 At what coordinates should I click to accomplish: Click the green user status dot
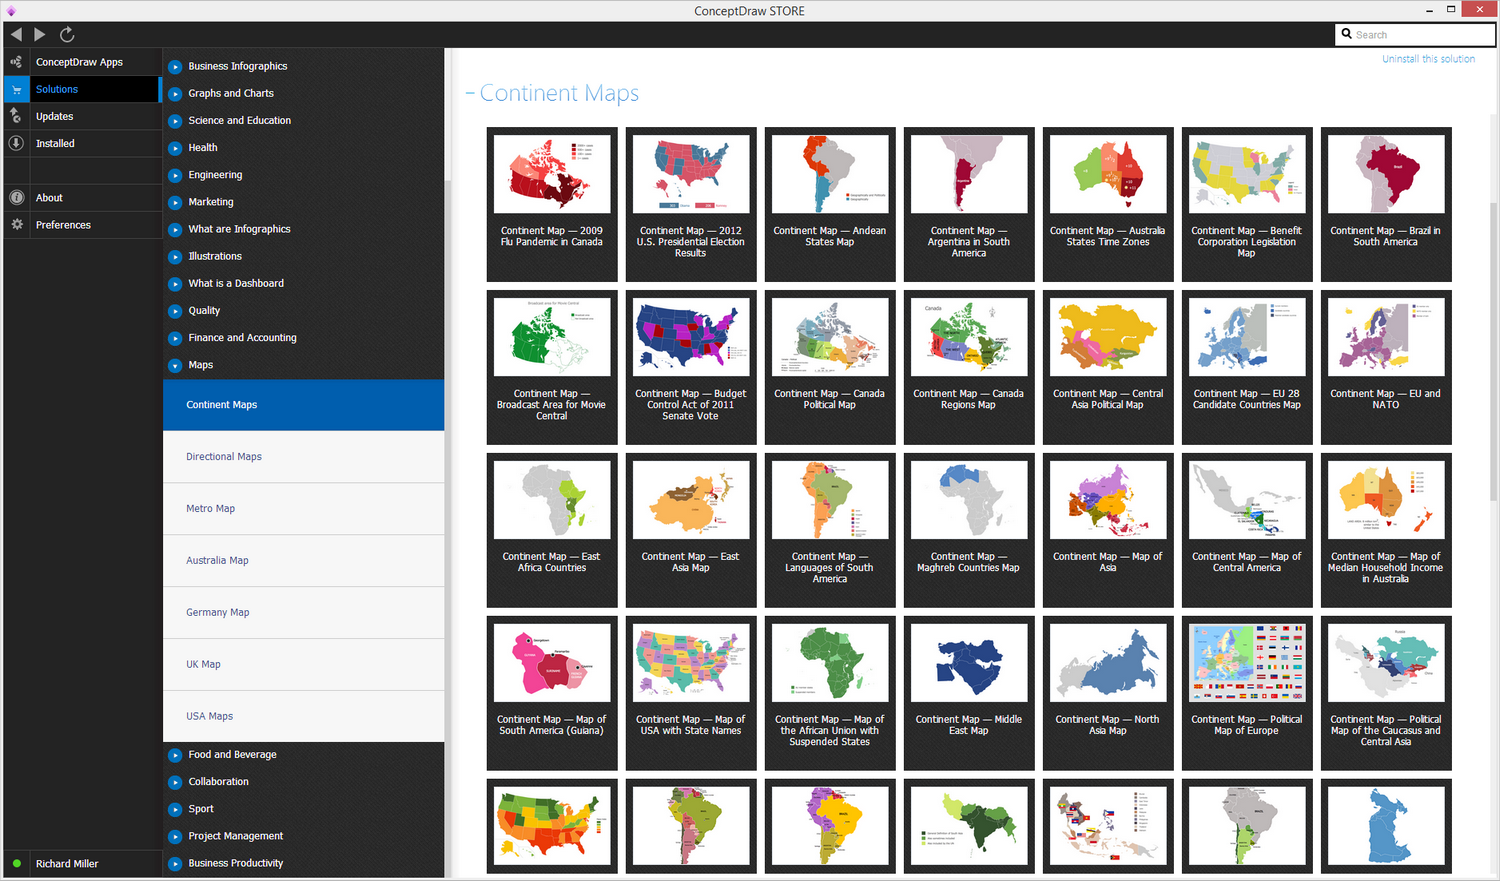click(17, 863)
